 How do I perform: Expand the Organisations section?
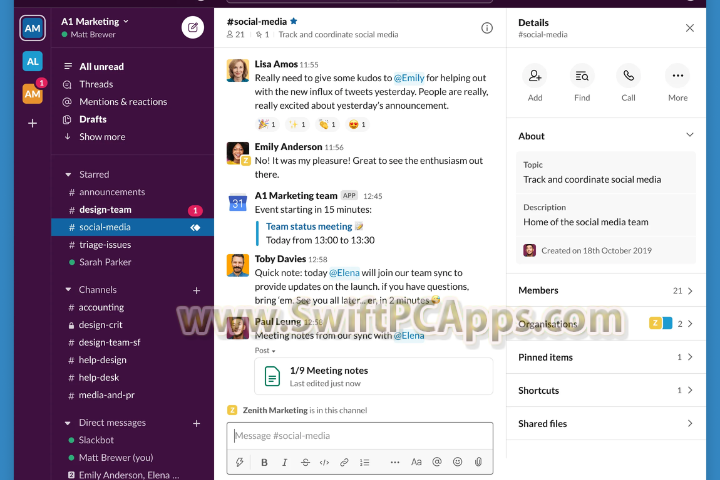click(x=606, y=324)
